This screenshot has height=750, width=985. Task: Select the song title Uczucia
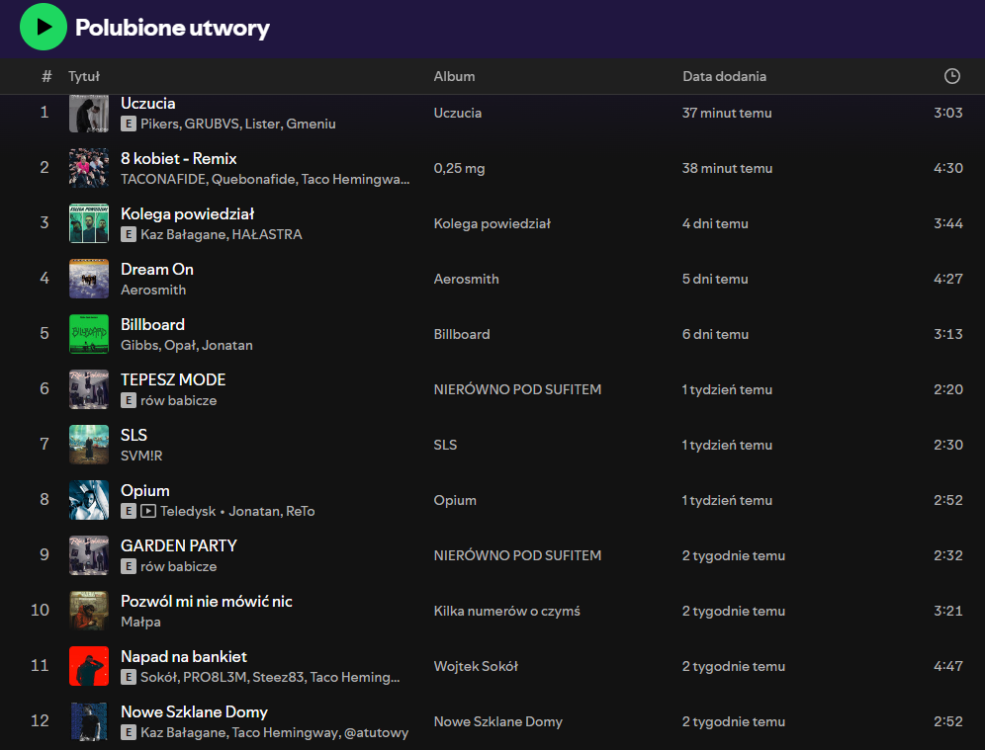click(x=148, y=103)
